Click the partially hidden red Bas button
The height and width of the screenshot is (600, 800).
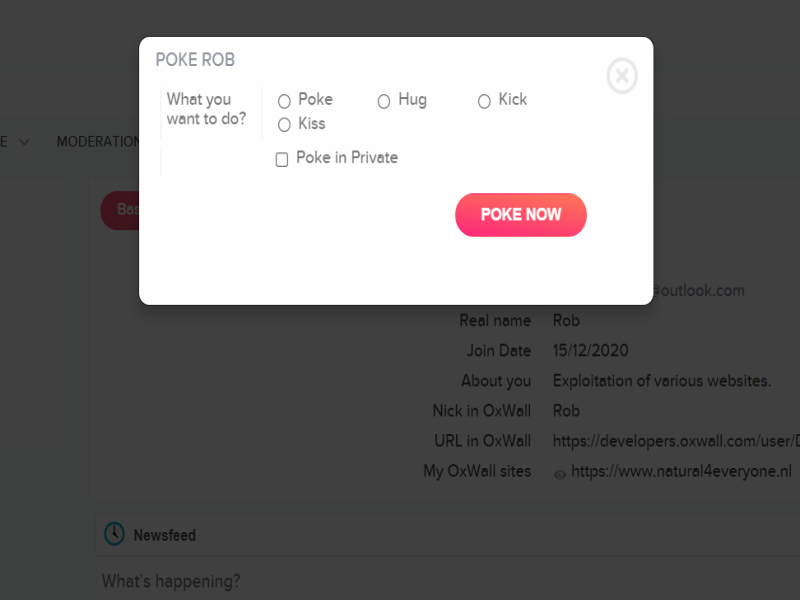[x=120, y=210]
